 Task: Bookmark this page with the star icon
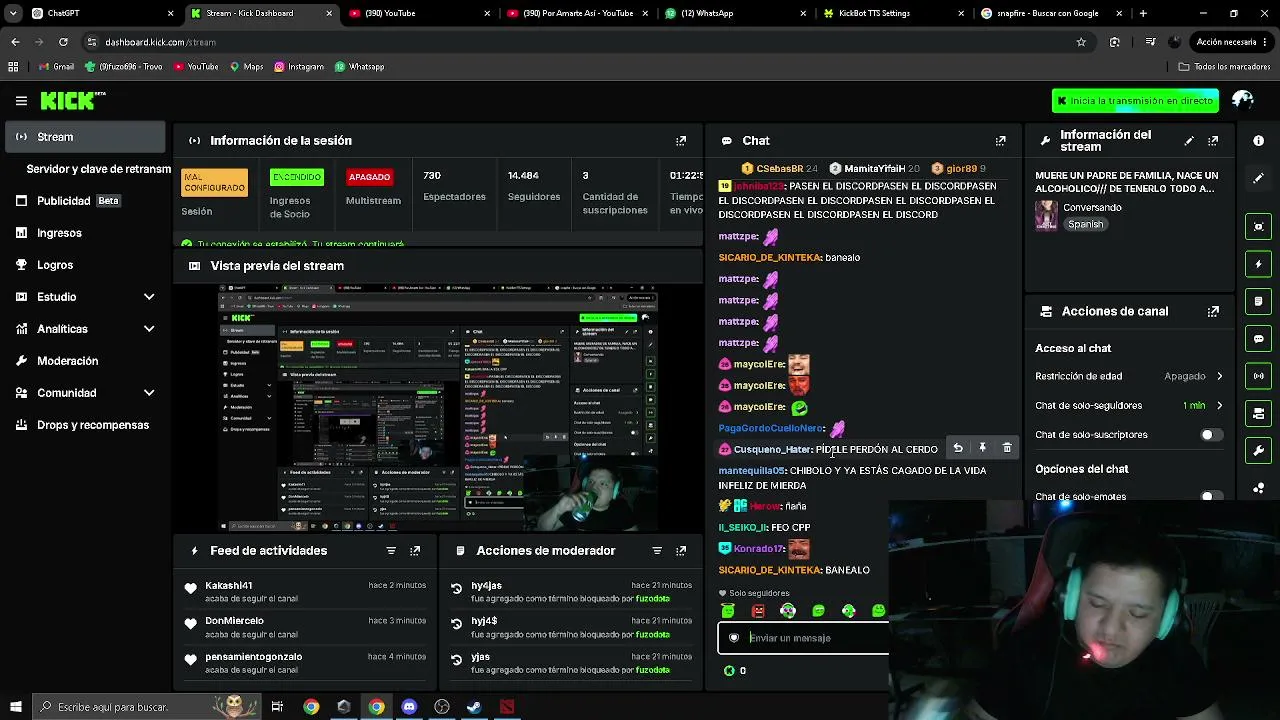tap(1081, 42)
